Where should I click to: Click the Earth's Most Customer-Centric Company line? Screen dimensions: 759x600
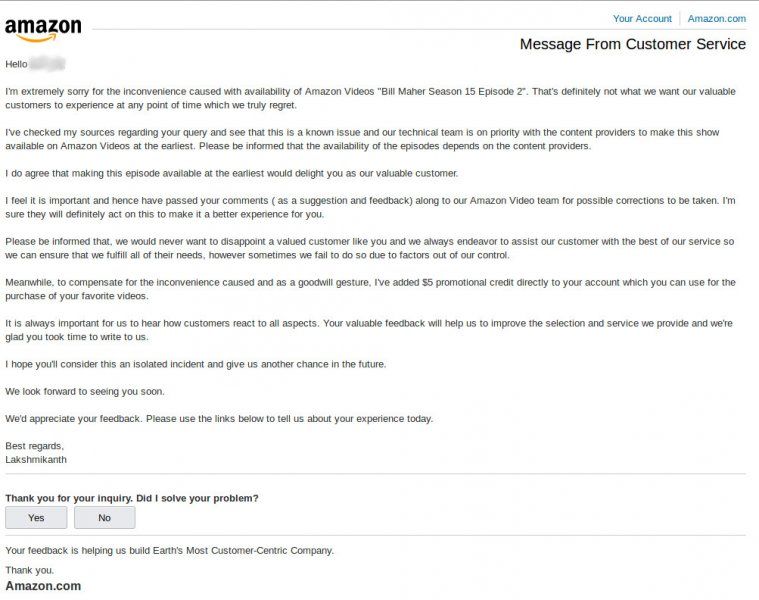(x=169, y=551)
